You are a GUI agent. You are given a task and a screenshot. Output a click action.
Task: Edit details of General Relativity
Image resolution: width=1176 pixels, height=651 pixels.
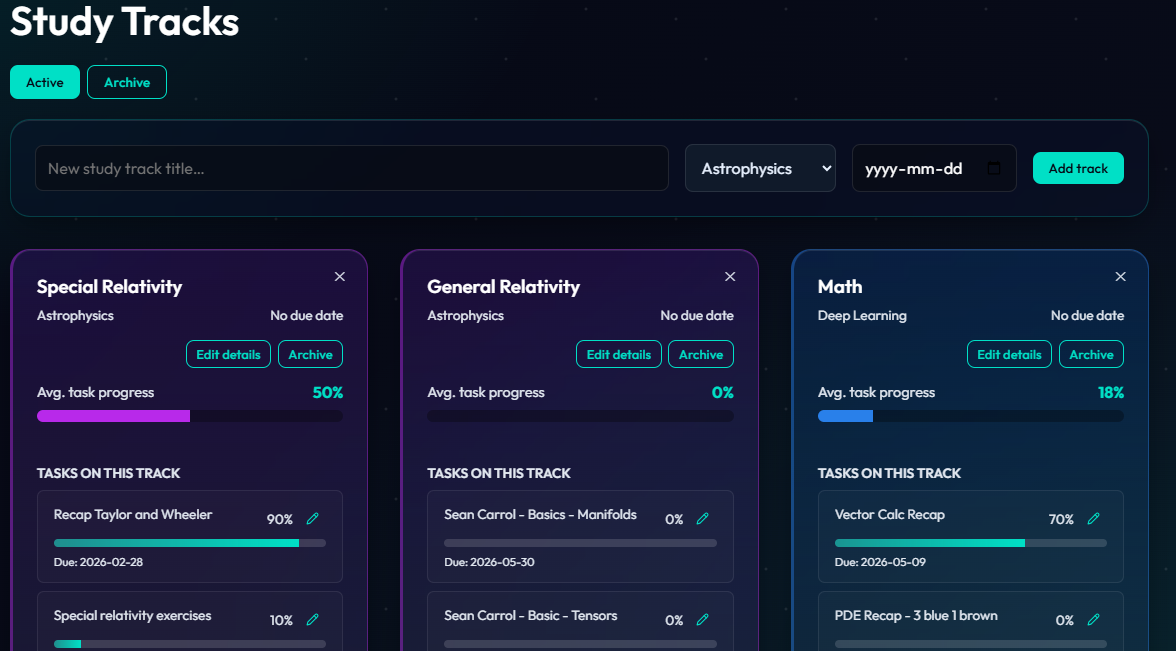pyautogui.click(x=619, y=354)
